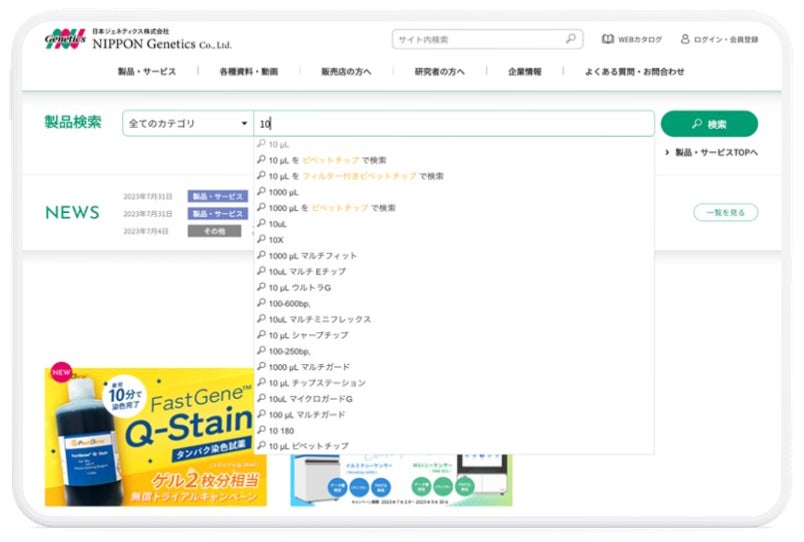The width and height of the screenshot is (804, 542).
Task: Open the sequencer campaign banner
Action: pos(401,480)
